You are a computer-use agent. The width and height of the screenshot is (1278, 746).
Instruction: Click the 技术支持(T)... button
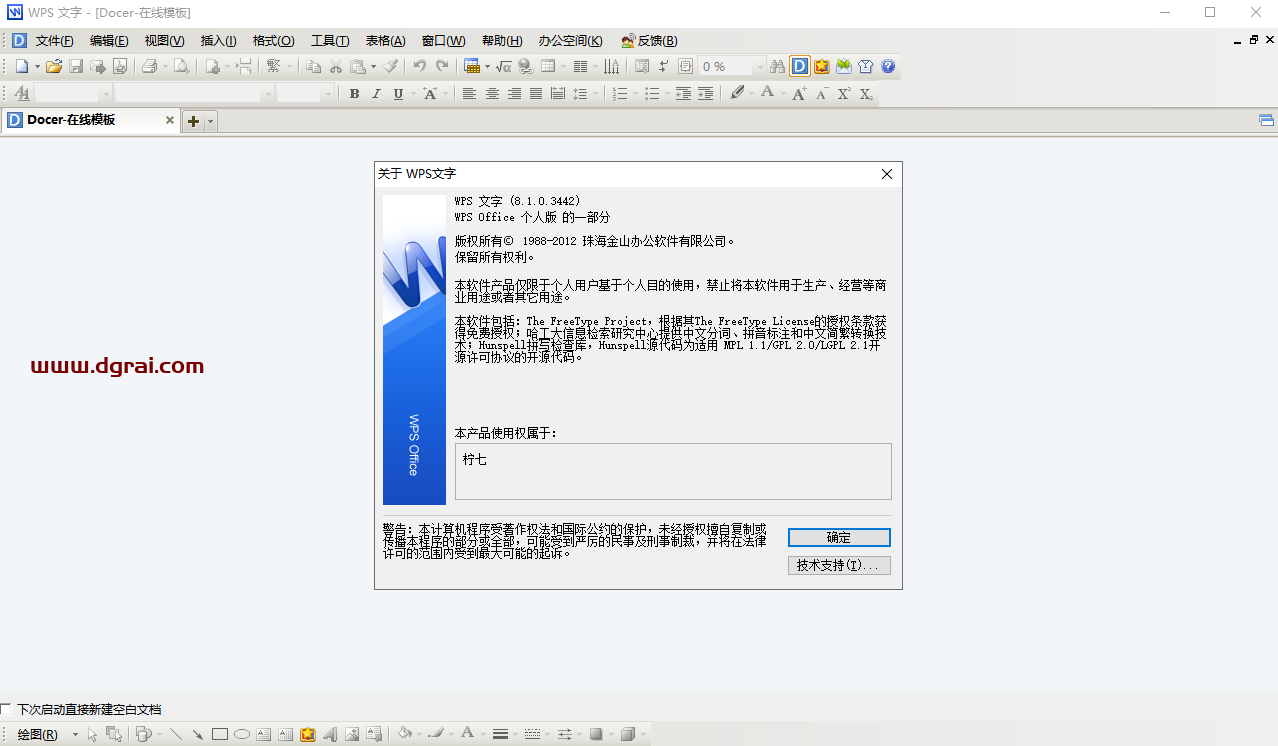[838, 565]
